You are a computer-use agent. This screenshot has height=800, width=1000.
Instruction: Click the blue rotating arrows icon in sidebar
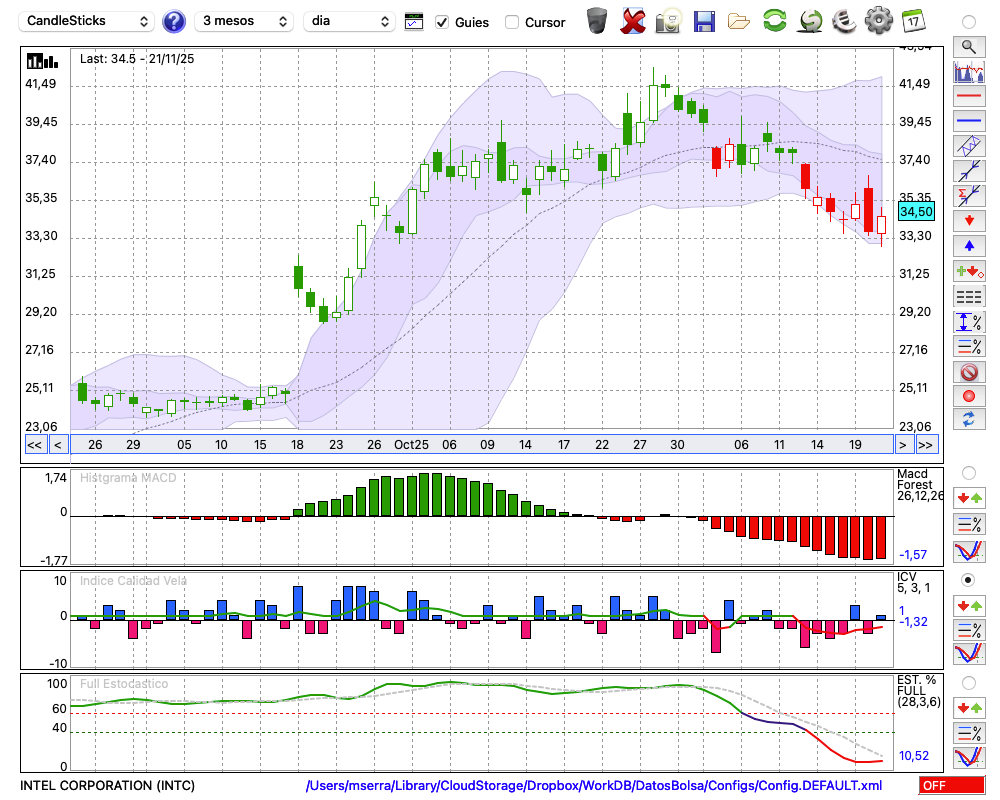(969, 420)
